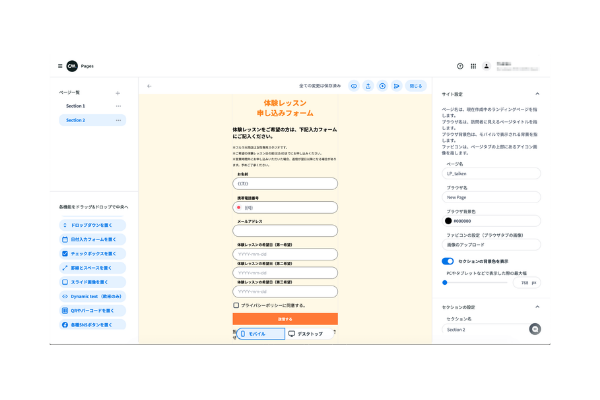
Task: Open the clock history icon in the header
Action: (460, 66)
